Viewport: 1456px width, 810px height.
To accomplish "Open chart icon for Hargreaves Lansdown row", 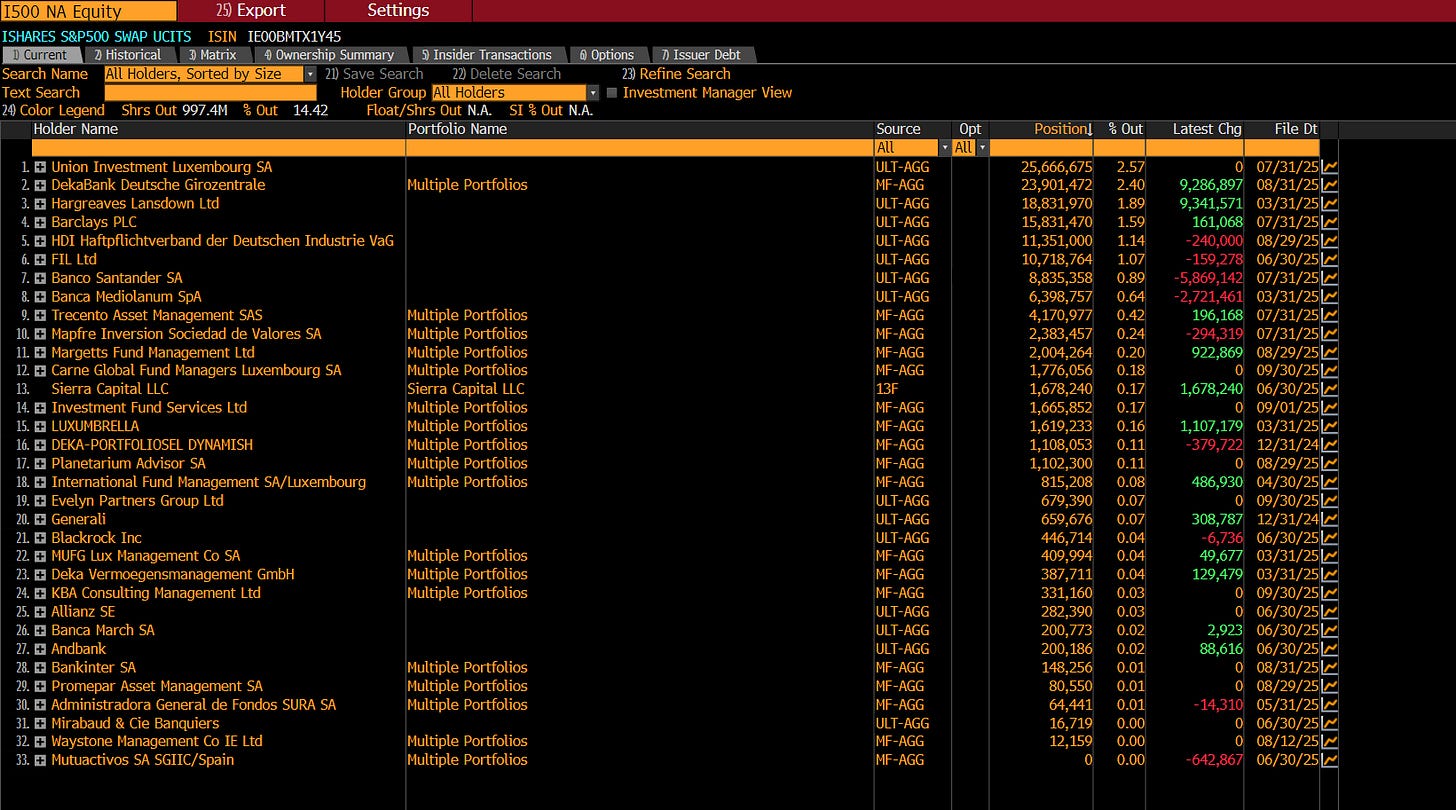I will click(1330, 204).
